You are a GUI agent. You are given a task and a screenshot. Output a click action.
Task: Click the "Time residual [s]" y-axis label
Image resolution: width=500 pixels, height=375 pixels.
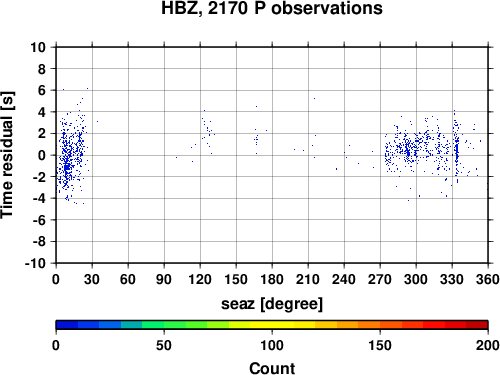click(x=7, y=155)
